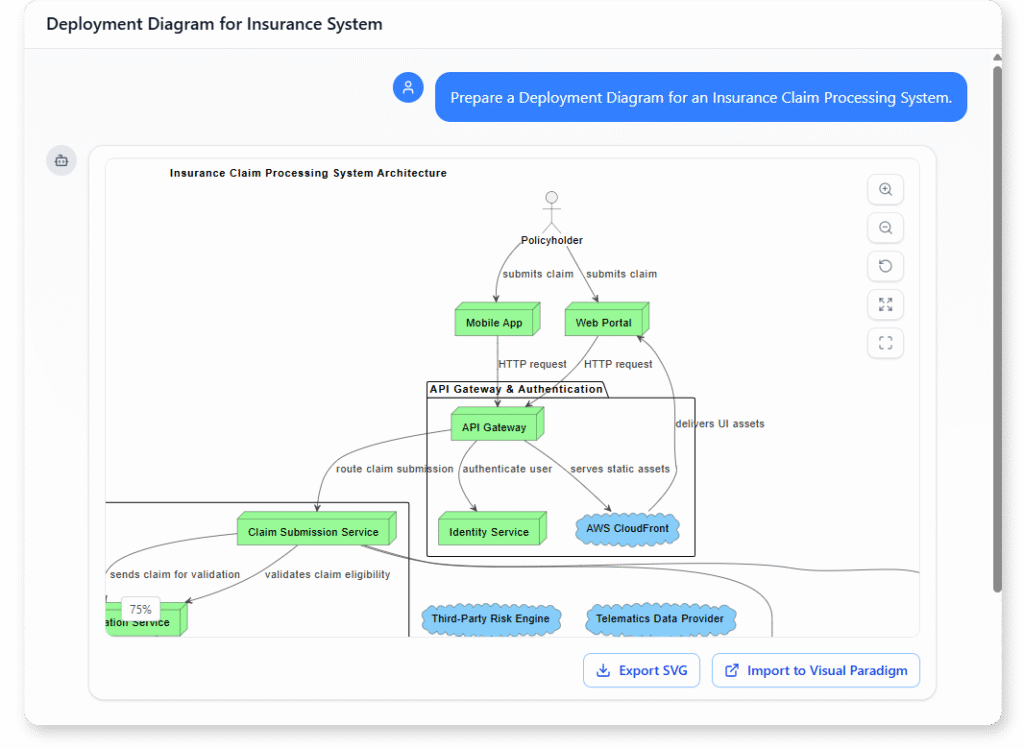Click the 75% zoom level indicator

(139, 609)
